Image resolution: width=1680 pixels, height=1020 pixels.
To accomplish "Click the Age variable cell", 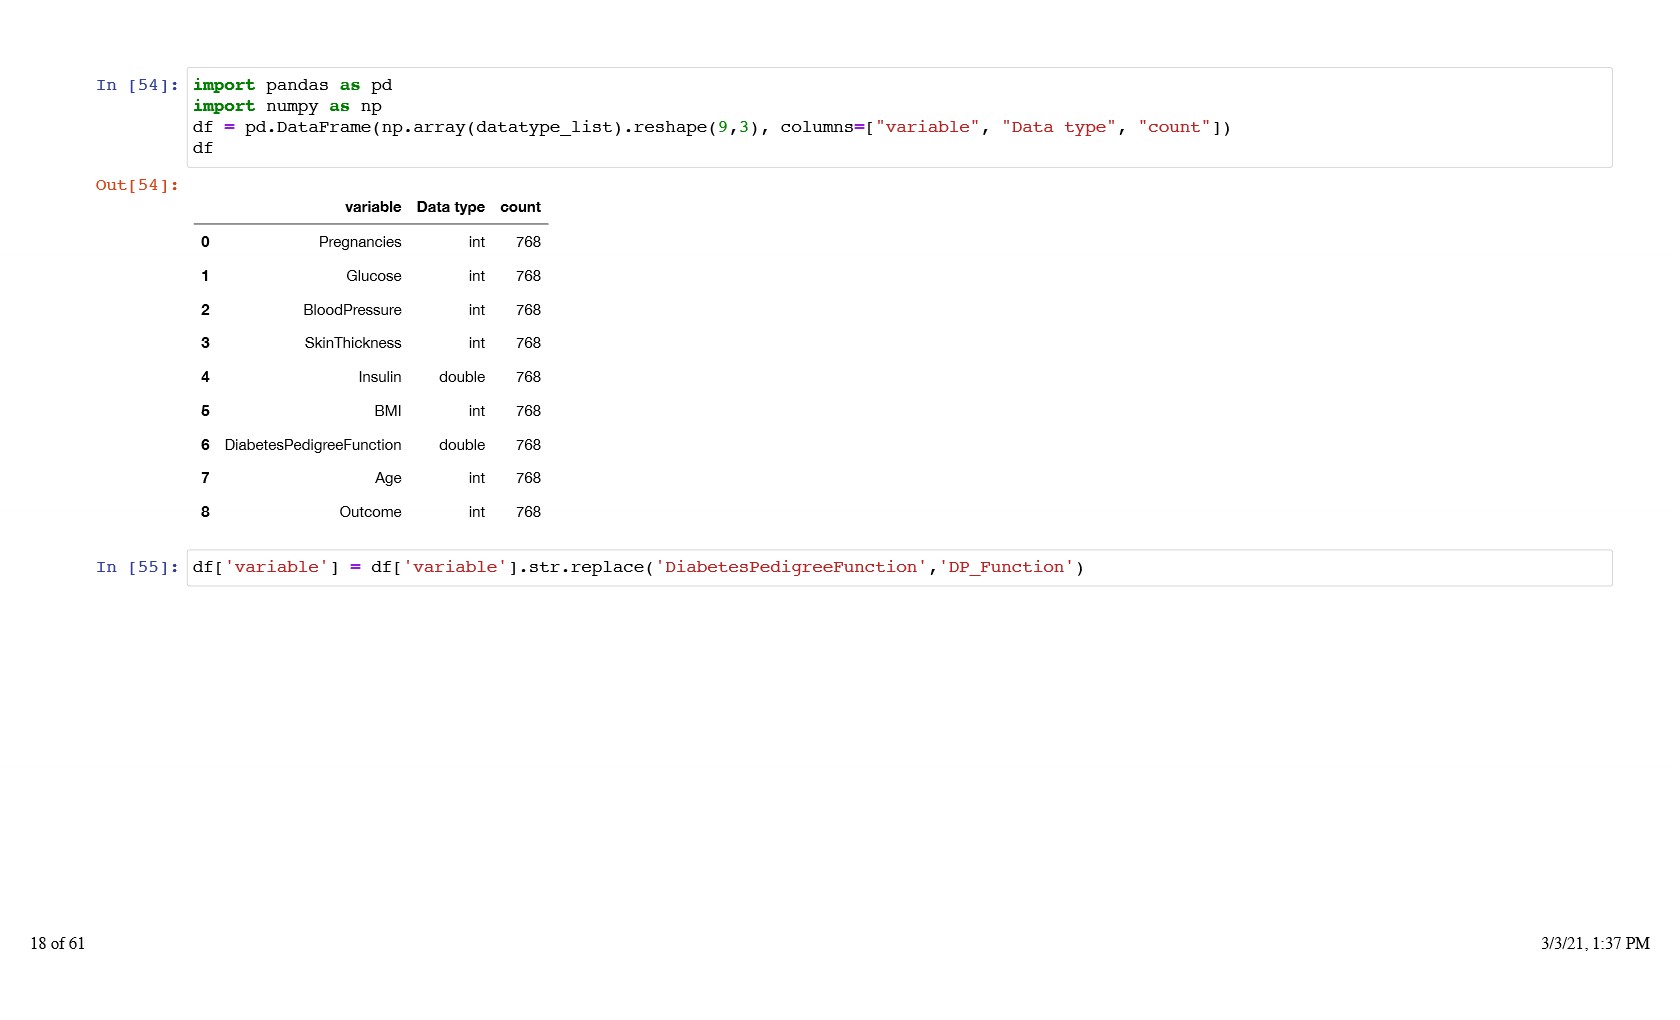I will [387, 478].
